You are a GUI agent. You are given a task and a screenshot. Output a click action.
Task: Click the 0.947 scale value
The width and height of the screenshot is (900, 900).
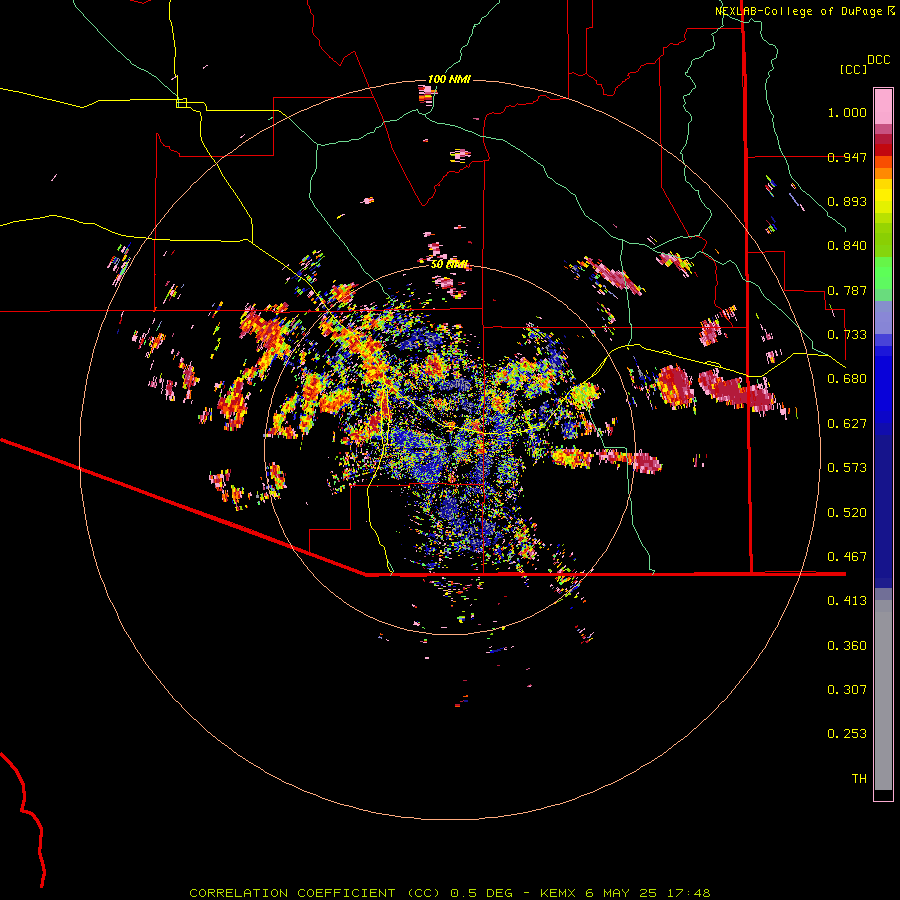point(847,157)
